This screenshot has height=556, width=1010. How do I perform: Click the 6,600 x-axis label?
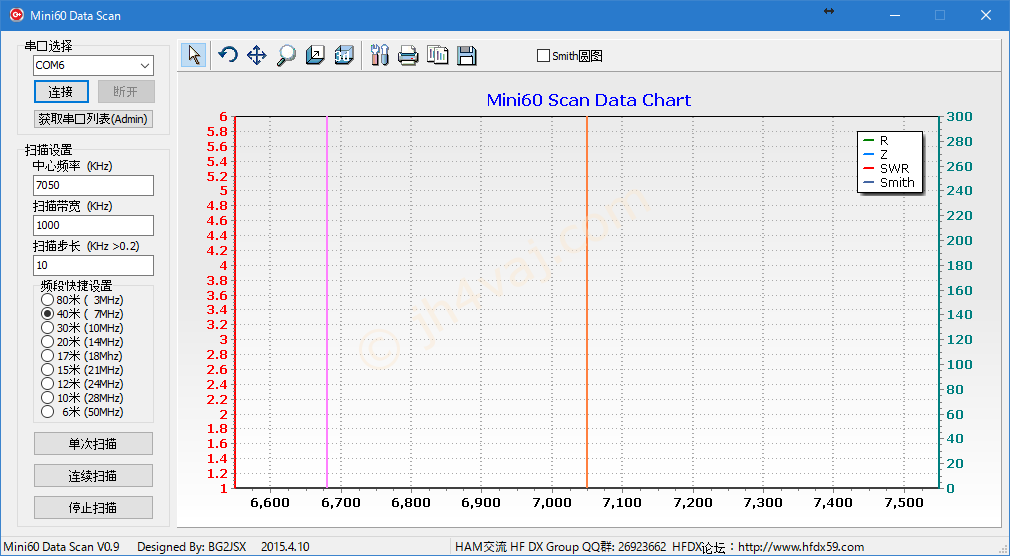coord(269,503)
